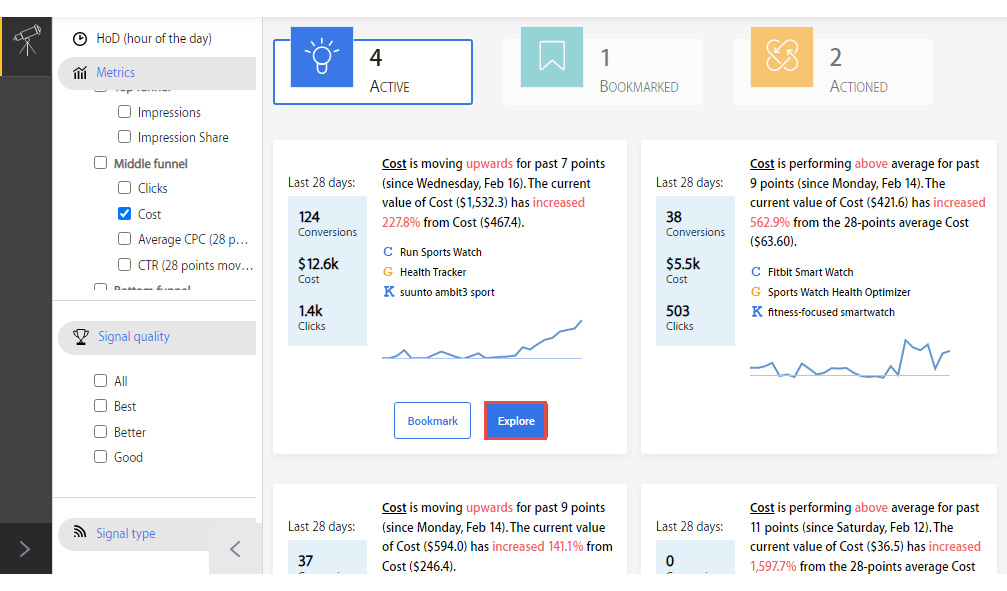Click the lightbulb Active icon
This screenshot has height=591, width=1007.
pos(322,57)
